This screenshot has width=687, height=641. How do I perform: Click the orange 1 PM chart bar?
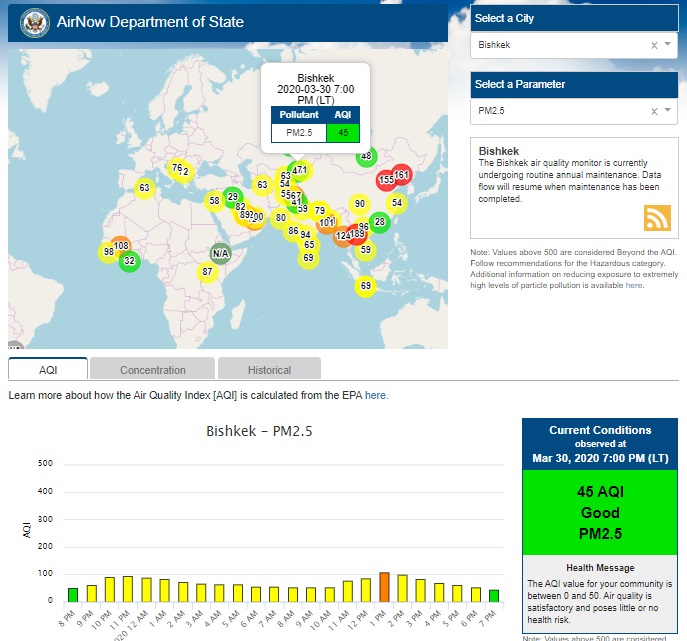(384, 586)
